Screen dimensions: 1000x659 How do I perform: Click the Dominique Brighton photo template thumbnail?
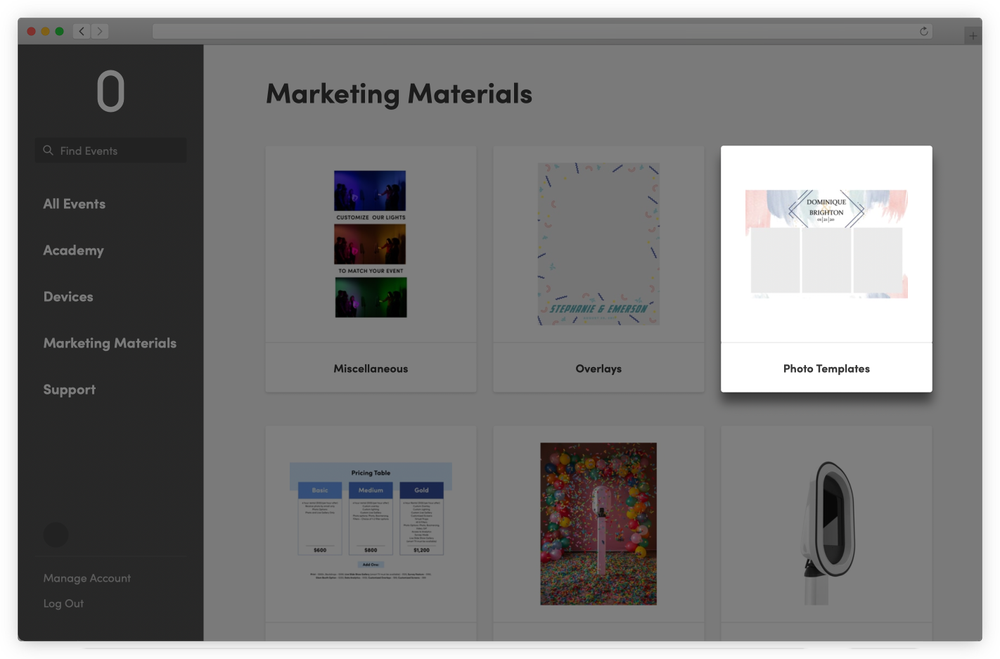click(827, 244)
